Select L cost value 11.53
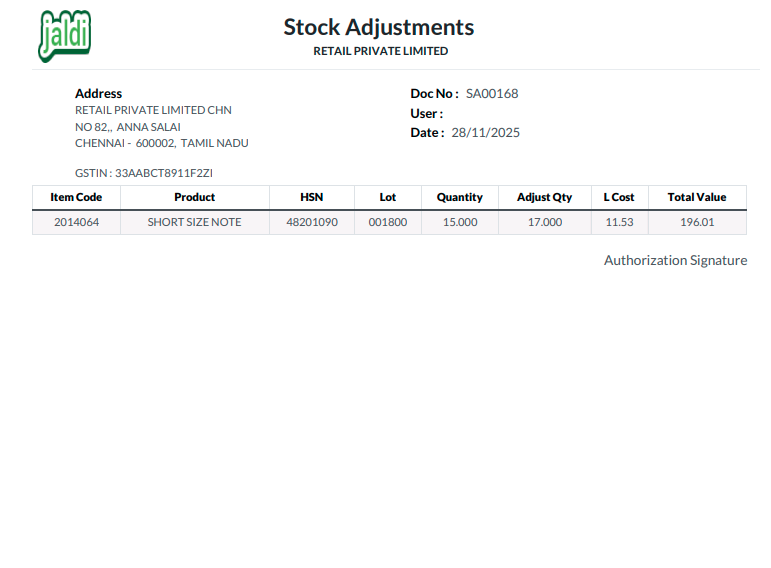 [x=619, y=222]
